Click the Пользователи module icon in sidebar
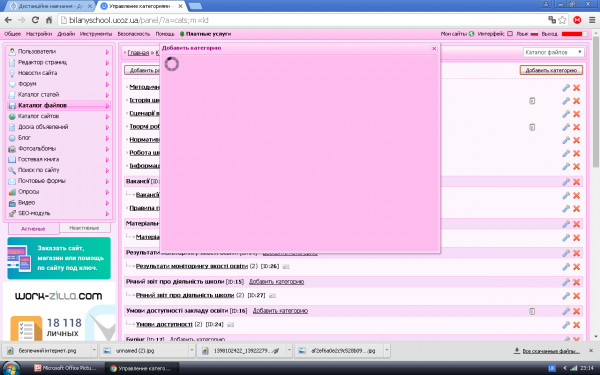 pyautogui.click(x=12, y=51)
